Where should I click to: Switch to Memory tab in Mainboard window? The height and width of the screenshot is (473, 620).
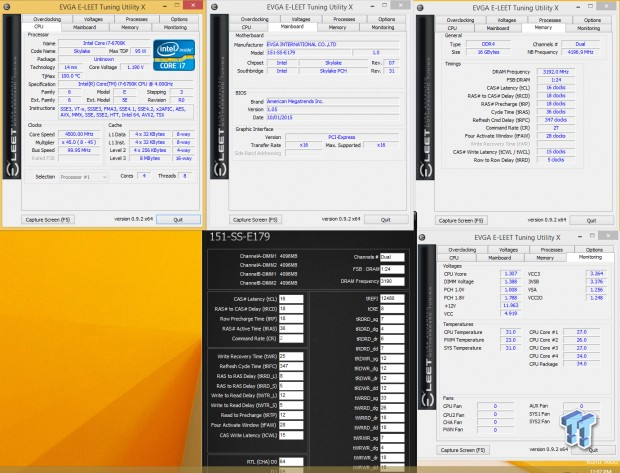point(337,27)
